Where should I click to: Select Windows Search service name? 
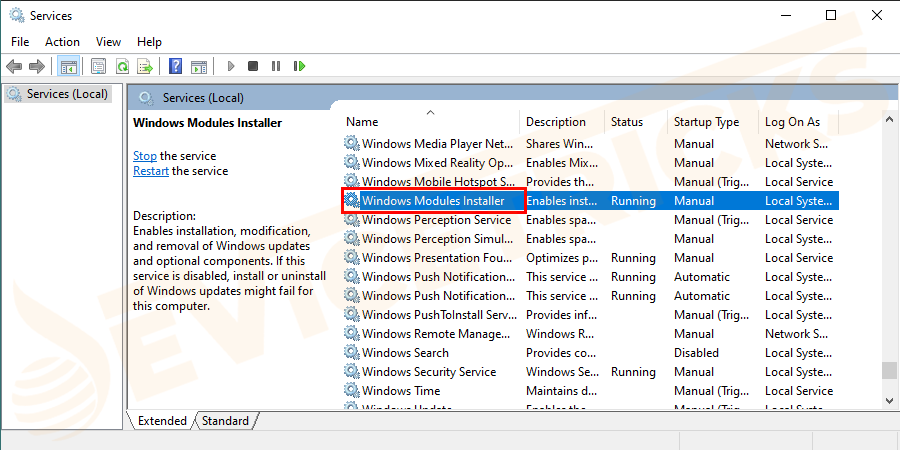405,352
